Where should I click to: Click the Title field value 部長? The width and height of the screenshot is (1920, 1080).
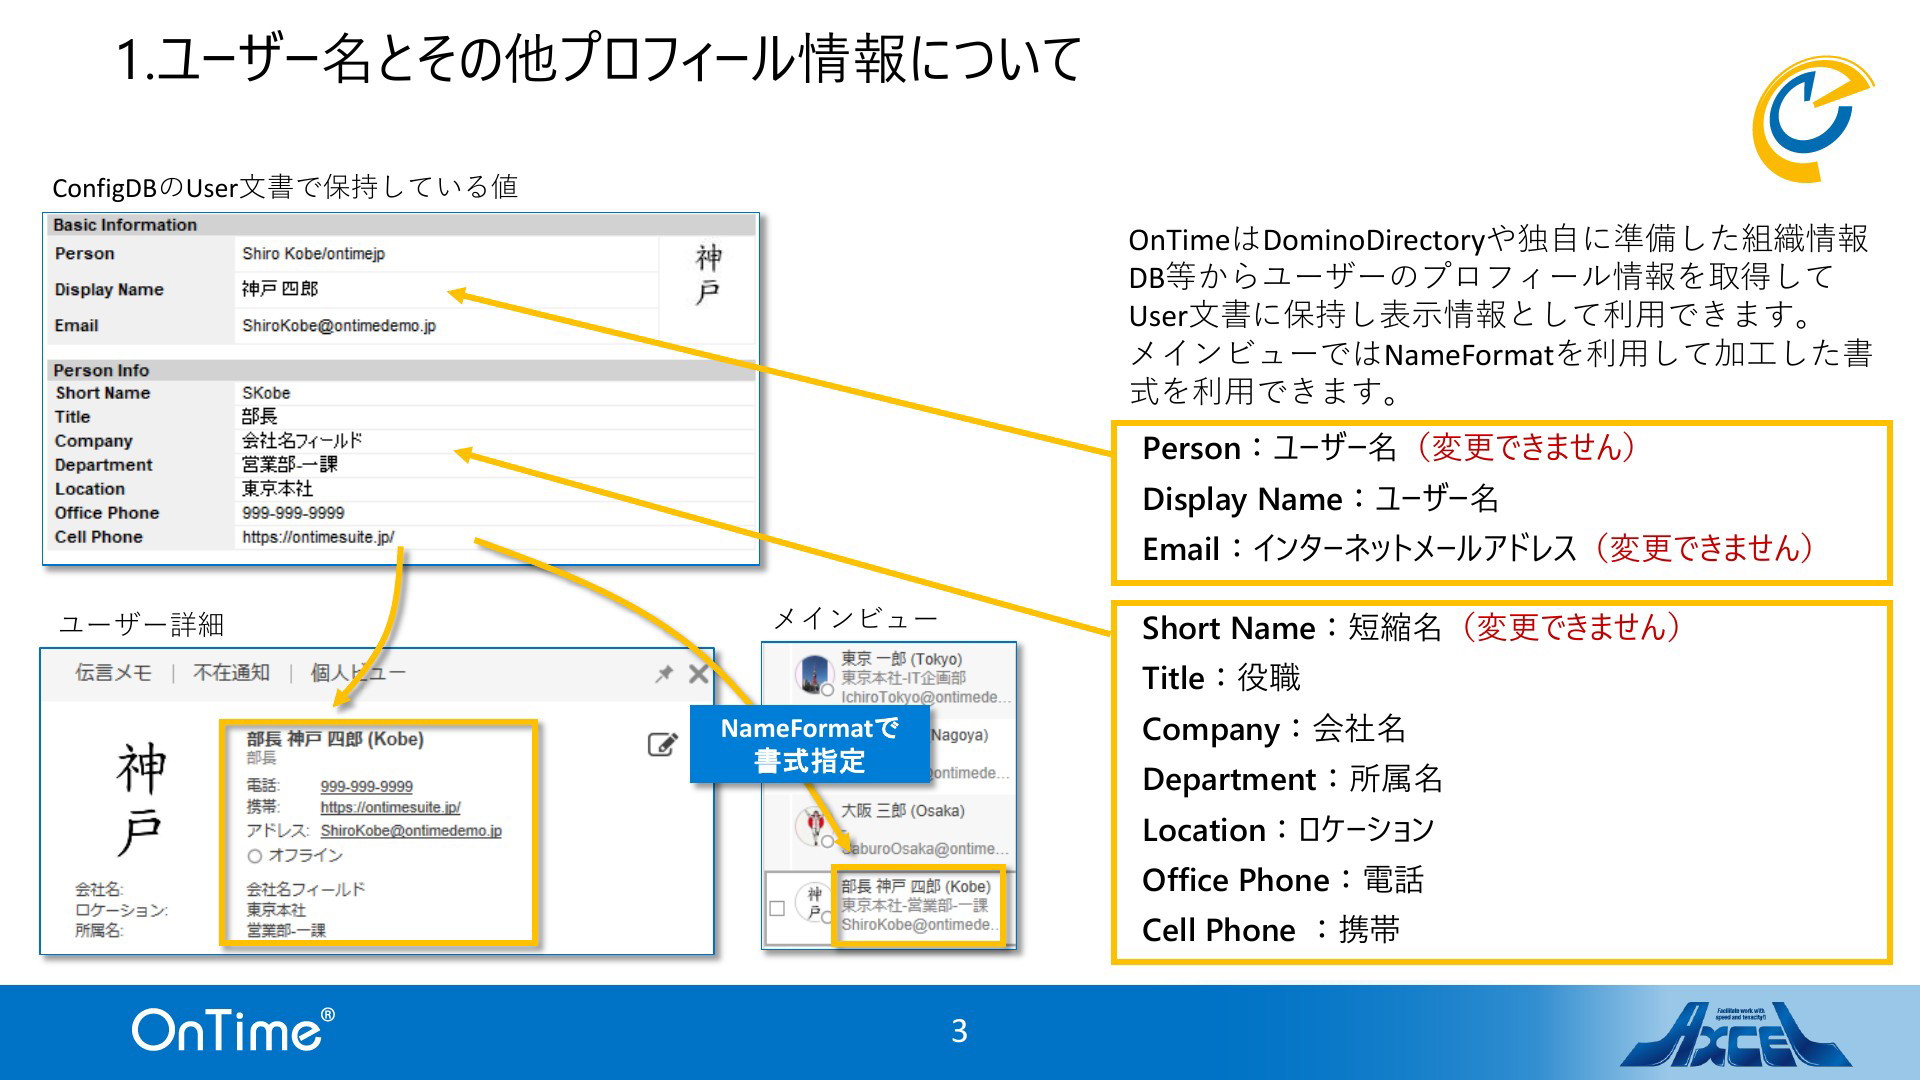point(259,416)
